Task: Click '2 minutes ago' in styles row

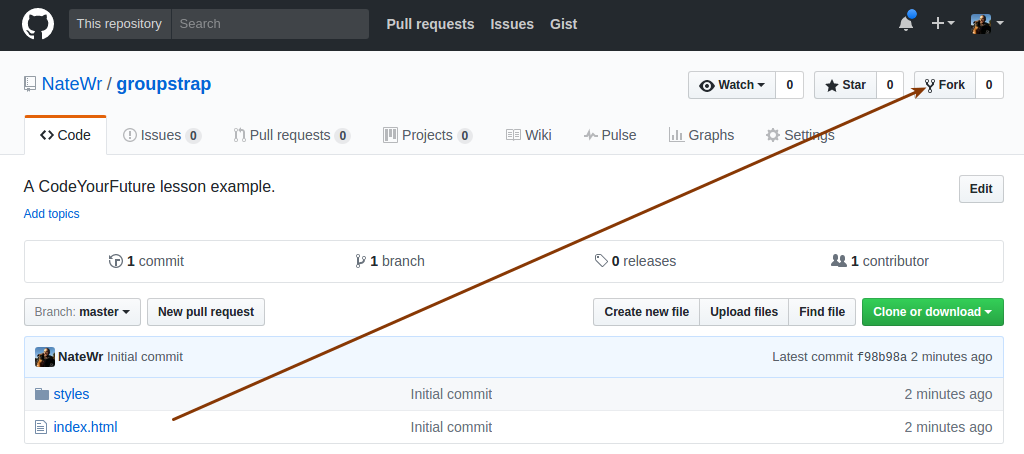Action: click(948, 395)
